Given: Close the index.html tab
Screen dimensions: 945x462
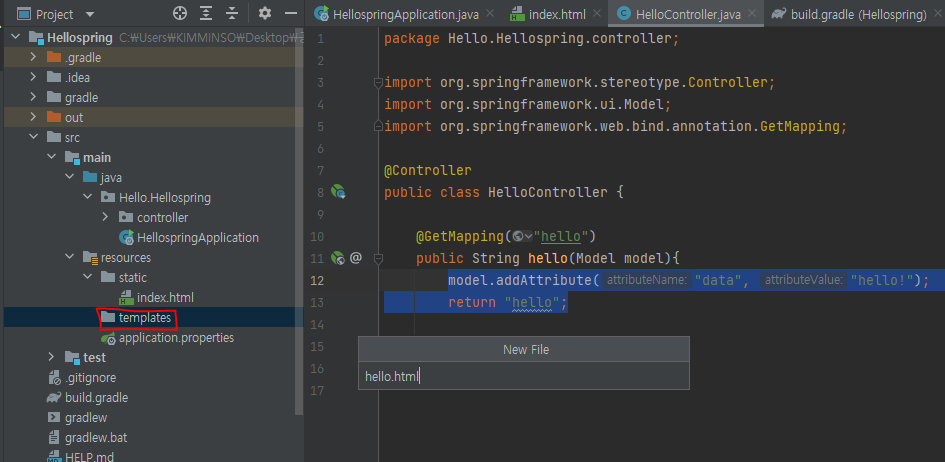Looking at the screenshot, I should click(597, 14).
